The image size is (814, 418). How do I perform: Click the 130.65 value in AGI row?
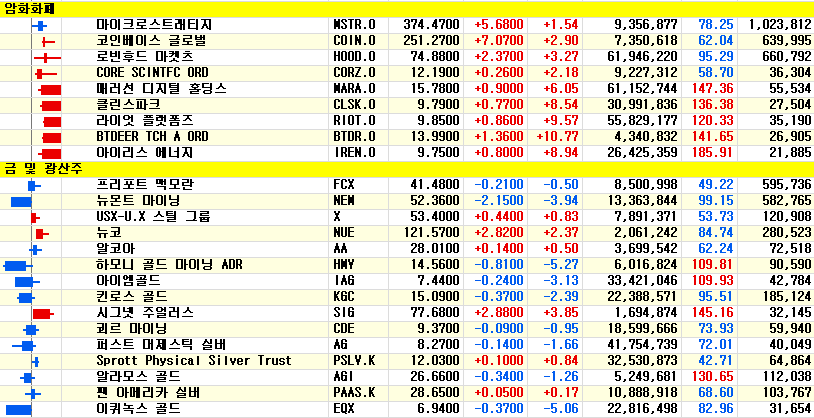pos(712,376)
